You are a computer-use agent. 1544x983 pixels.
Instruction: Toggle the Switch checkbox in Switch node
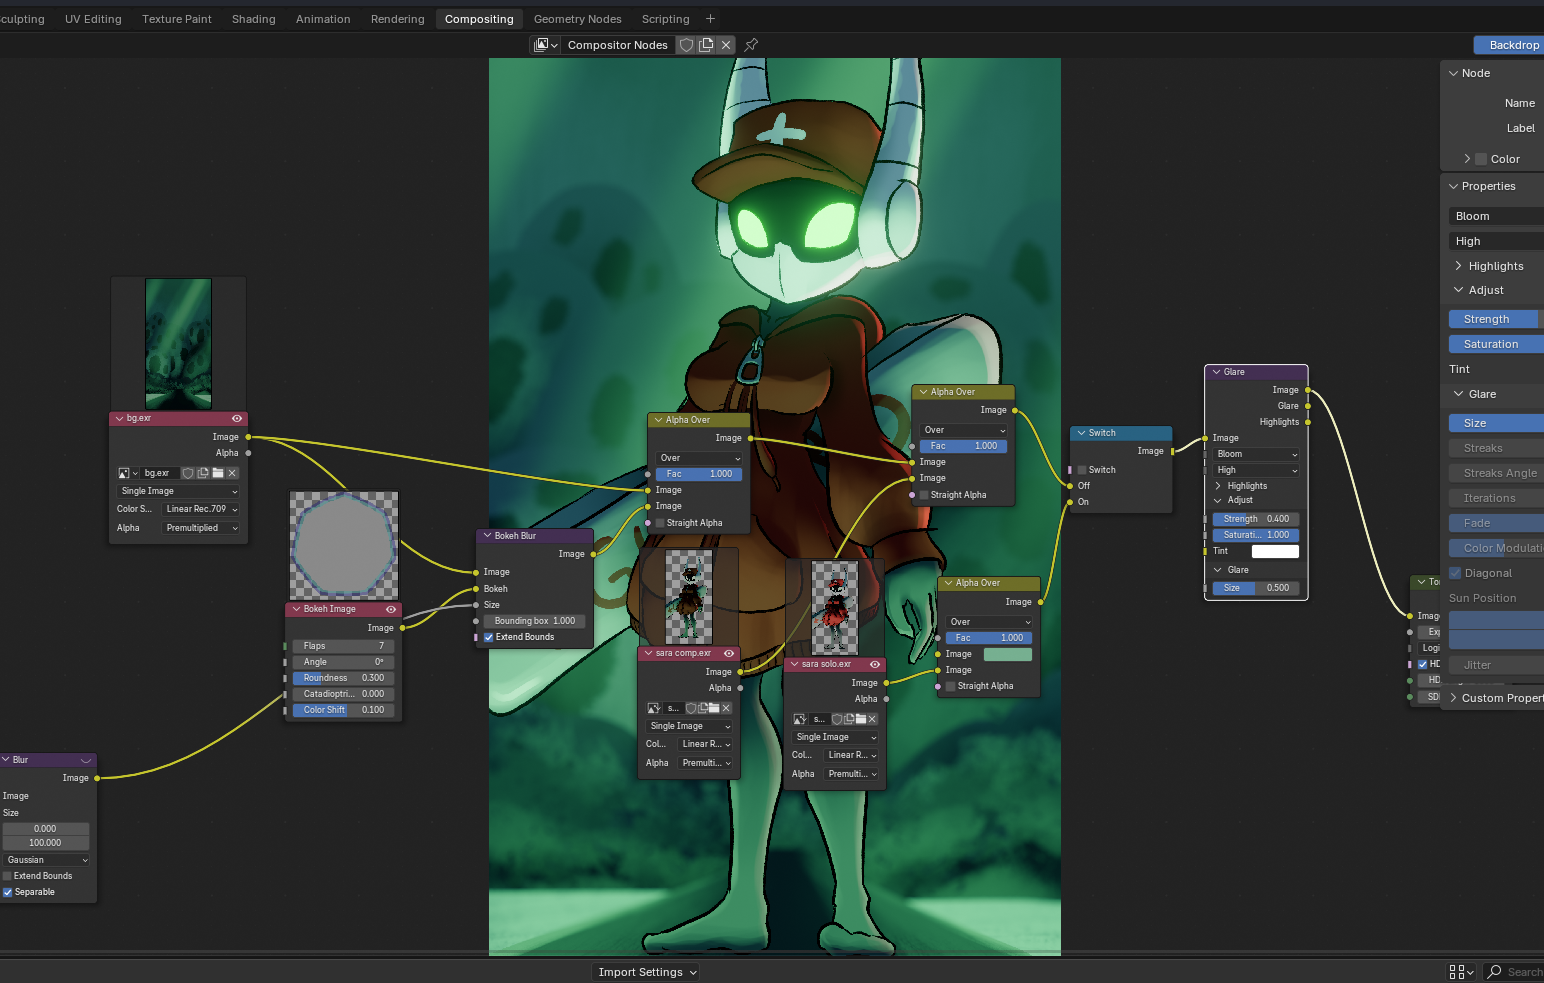tap(1082, 470)
